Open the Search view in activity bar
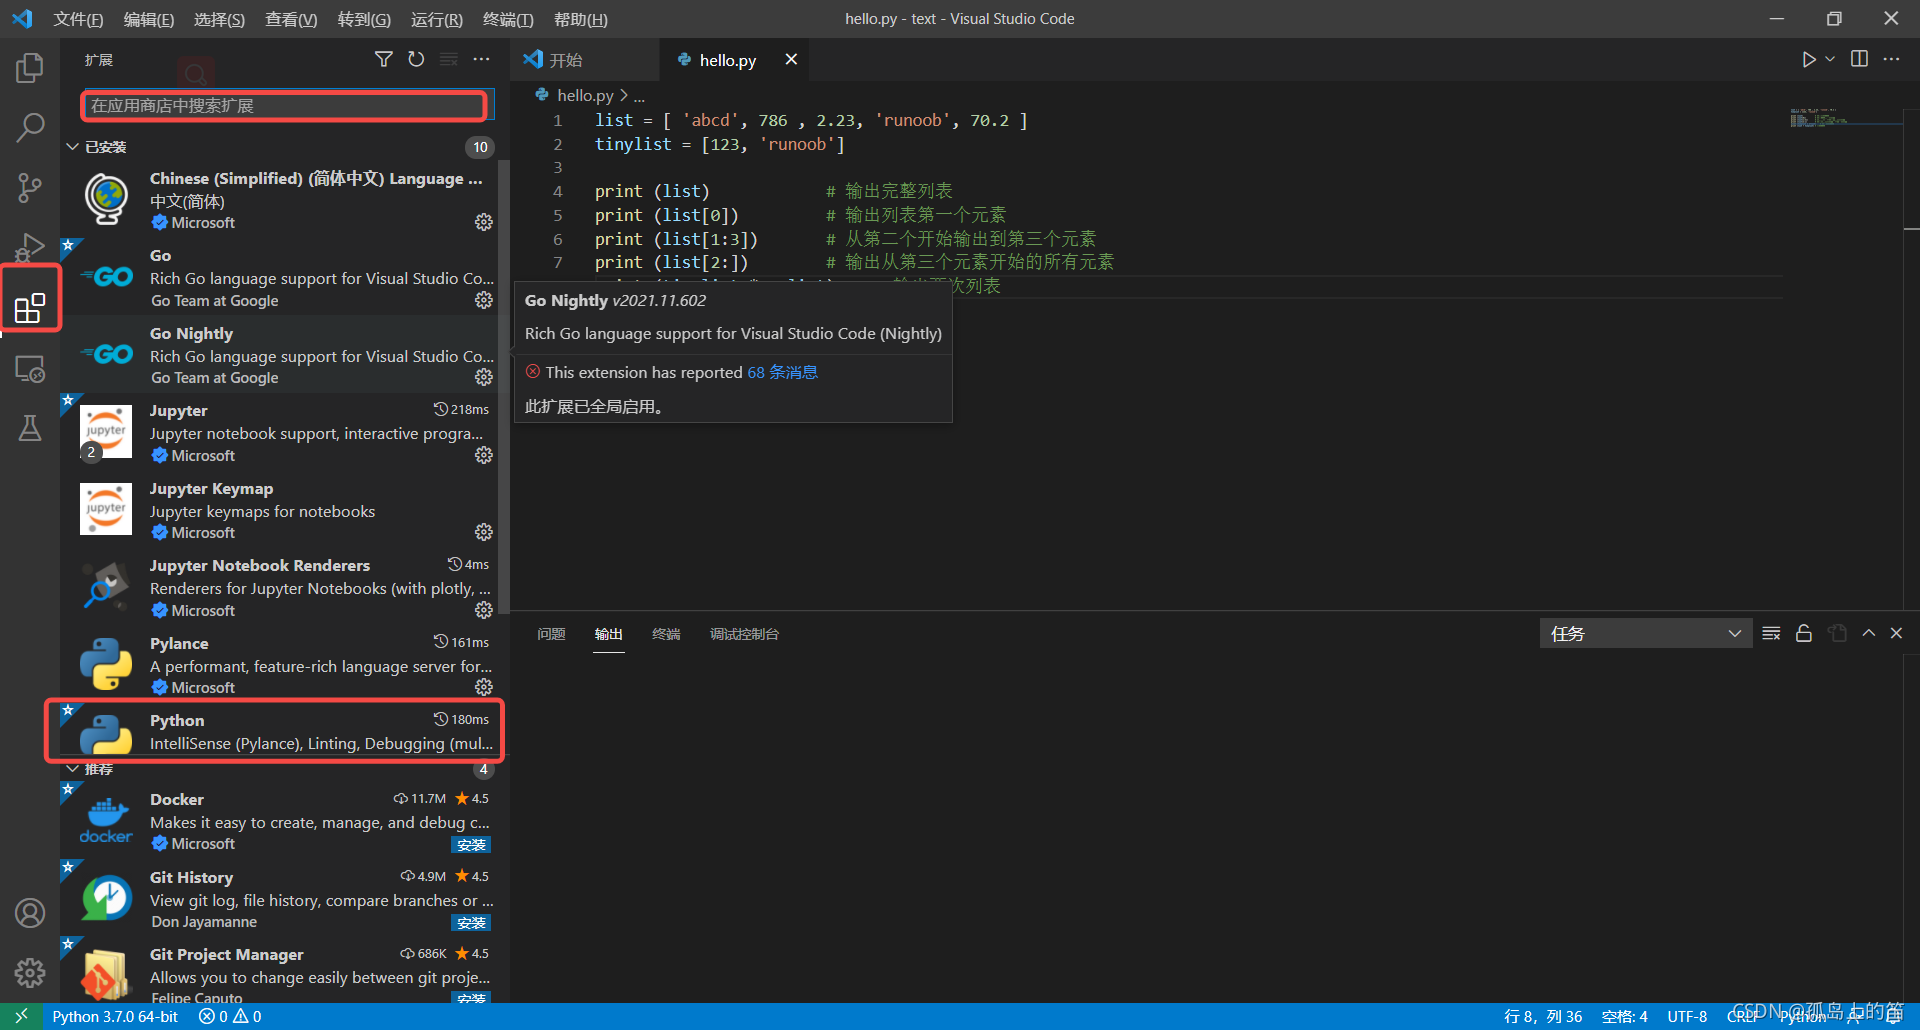Screen dimensions: 1920x1030 coord(30,127)
